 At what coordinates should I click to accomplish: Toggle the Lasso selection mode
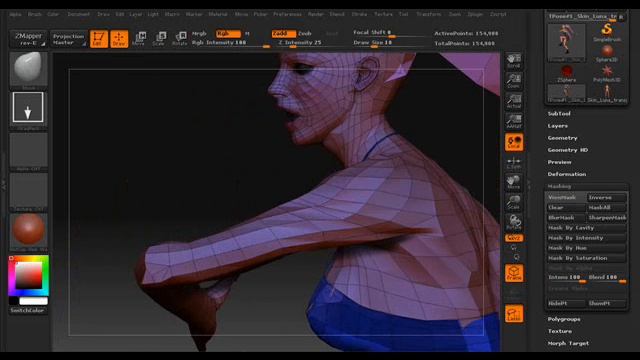click(514, 313)
